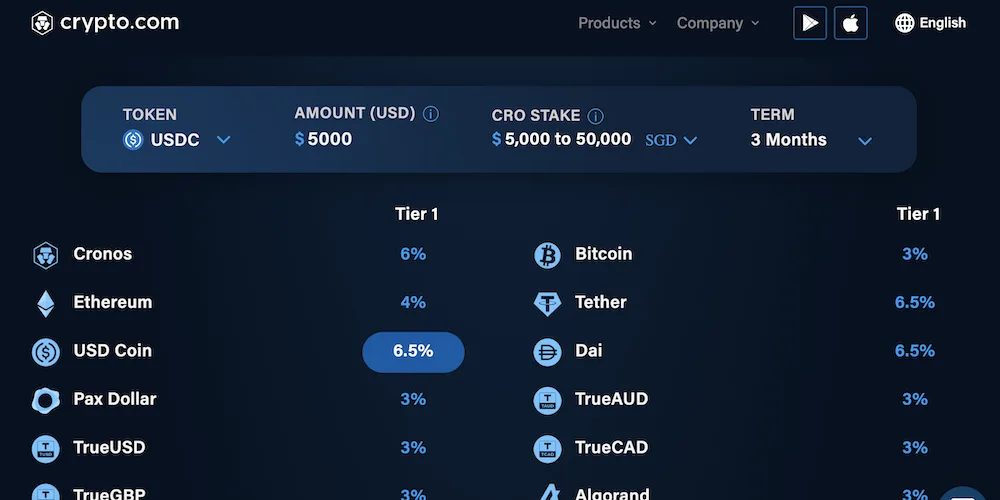Change language from English
The height and width of the screenshot is (500, 1000).
coord(930,23)
